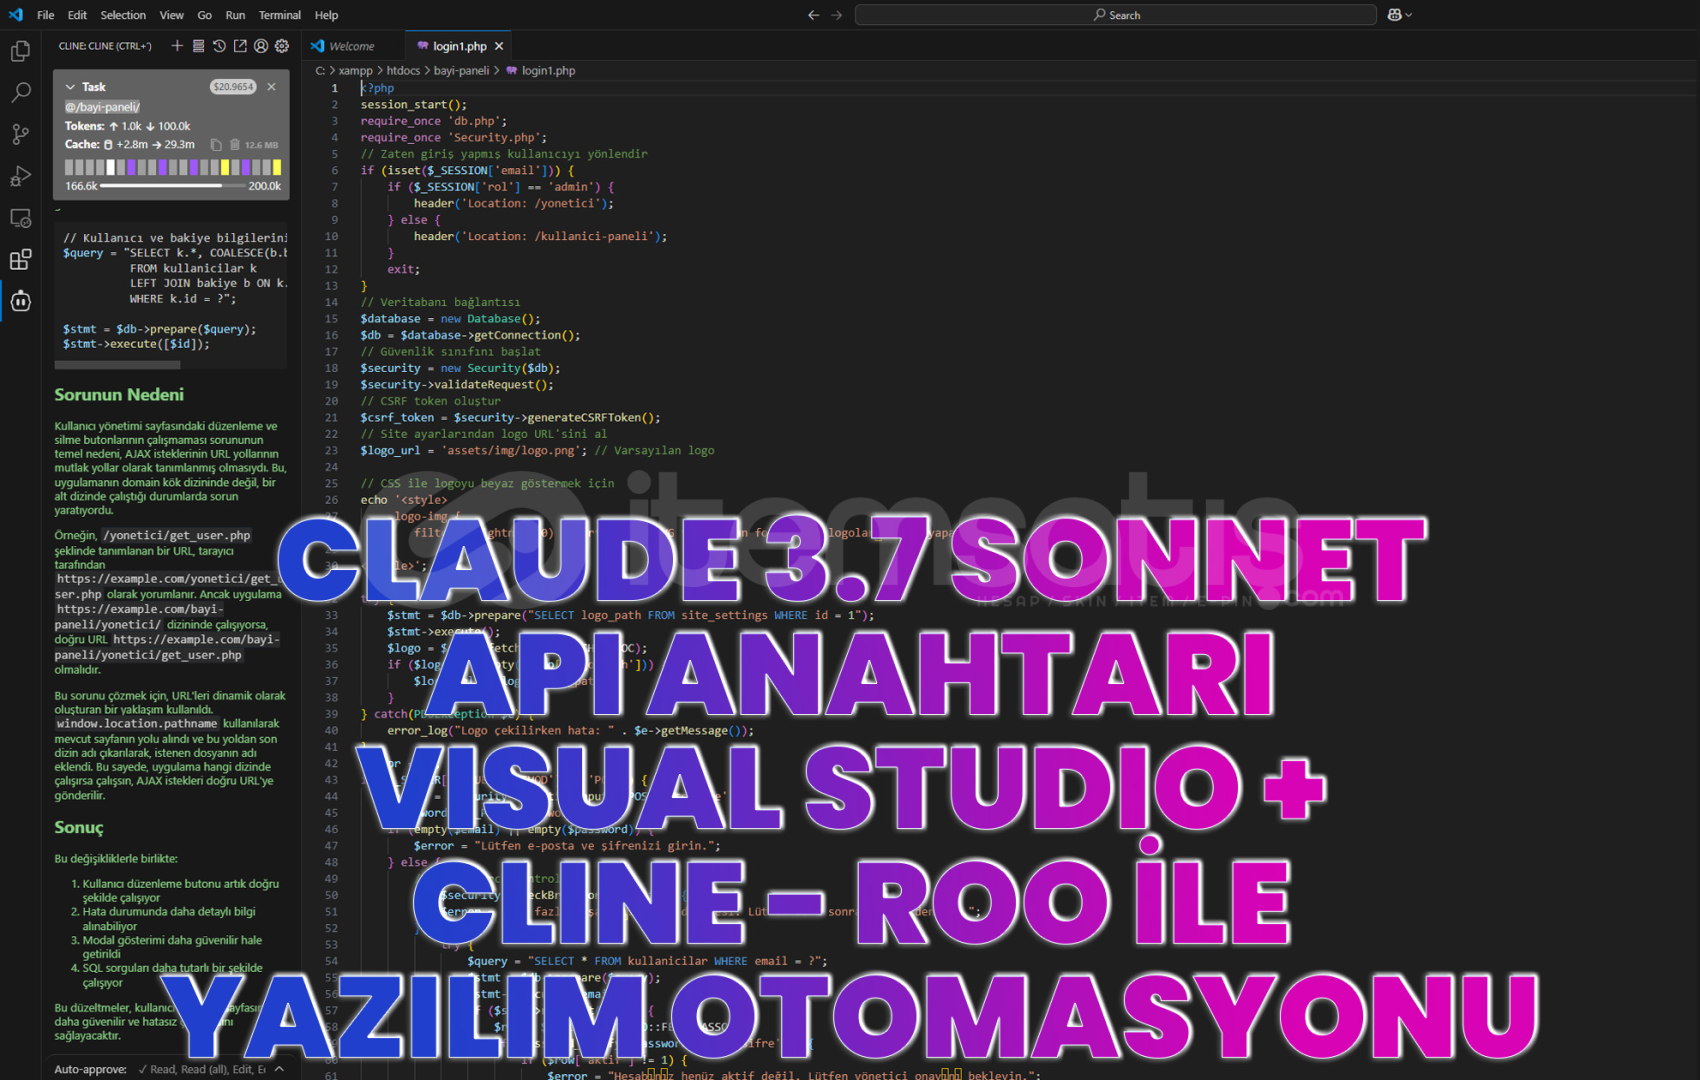Screen dimensions: 1700x1080
Task: Click the 'Cache:' stats line in task
Action: click(x=130, y=145)
